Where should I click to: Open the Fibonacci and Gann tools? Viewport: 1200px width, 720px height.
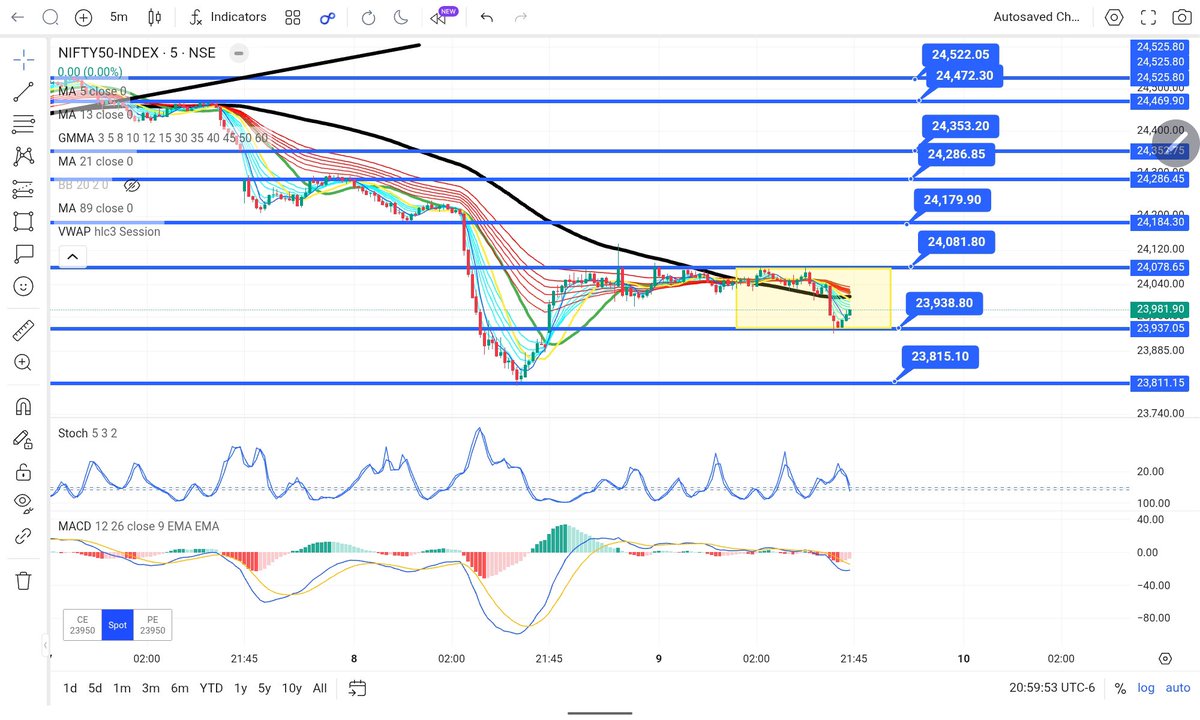tap(23, 124)
